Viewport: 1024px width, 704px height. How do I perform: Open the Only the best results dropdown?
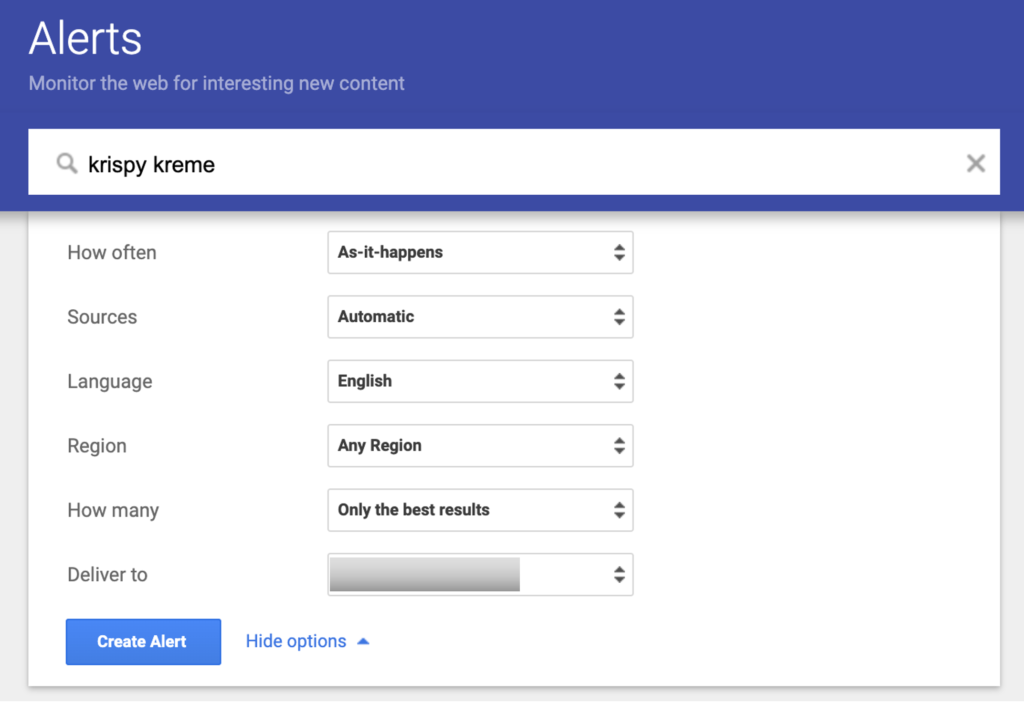pyautogui.click(x=480, y=510)
